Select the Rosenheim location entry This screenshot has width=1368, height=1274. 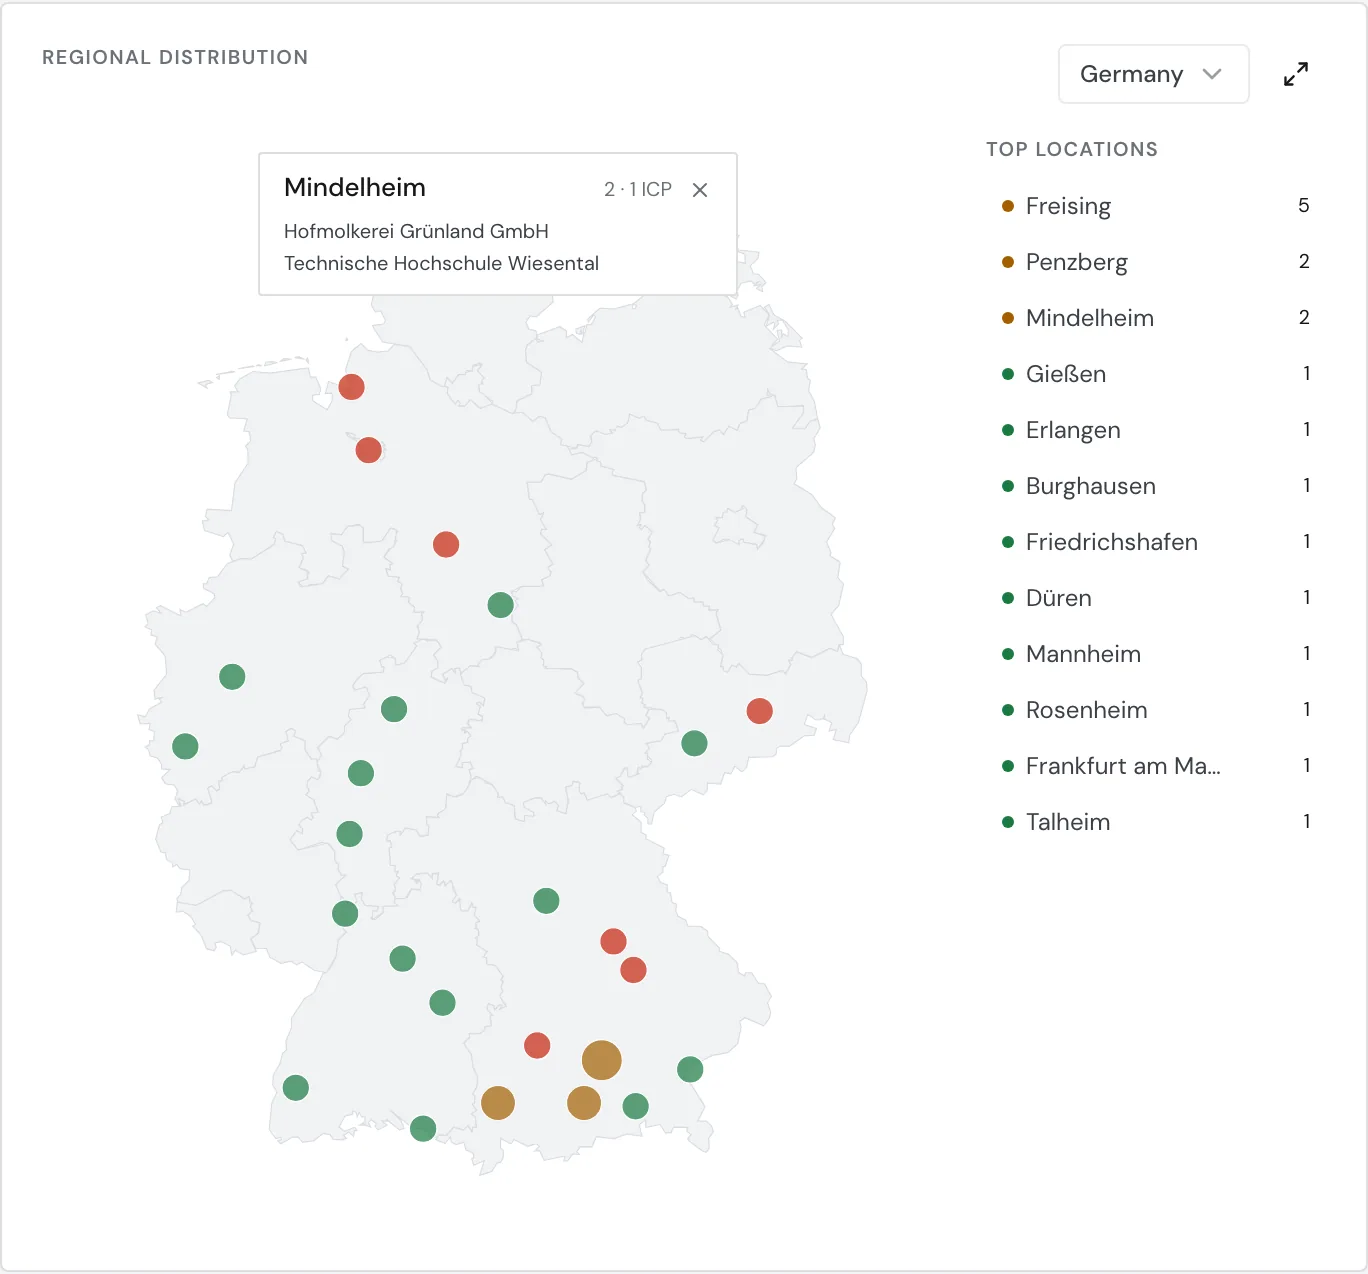[1155, 710]
